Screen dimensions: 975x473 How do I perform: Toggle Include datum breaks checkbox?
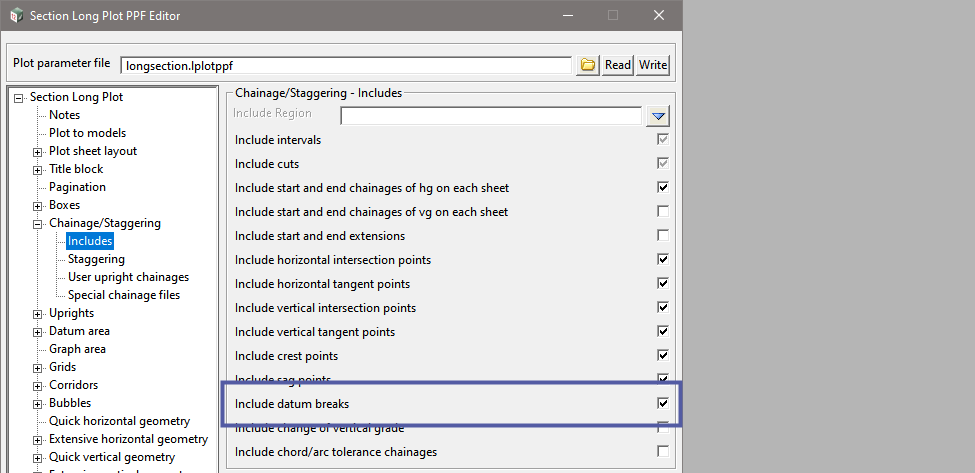662,404
